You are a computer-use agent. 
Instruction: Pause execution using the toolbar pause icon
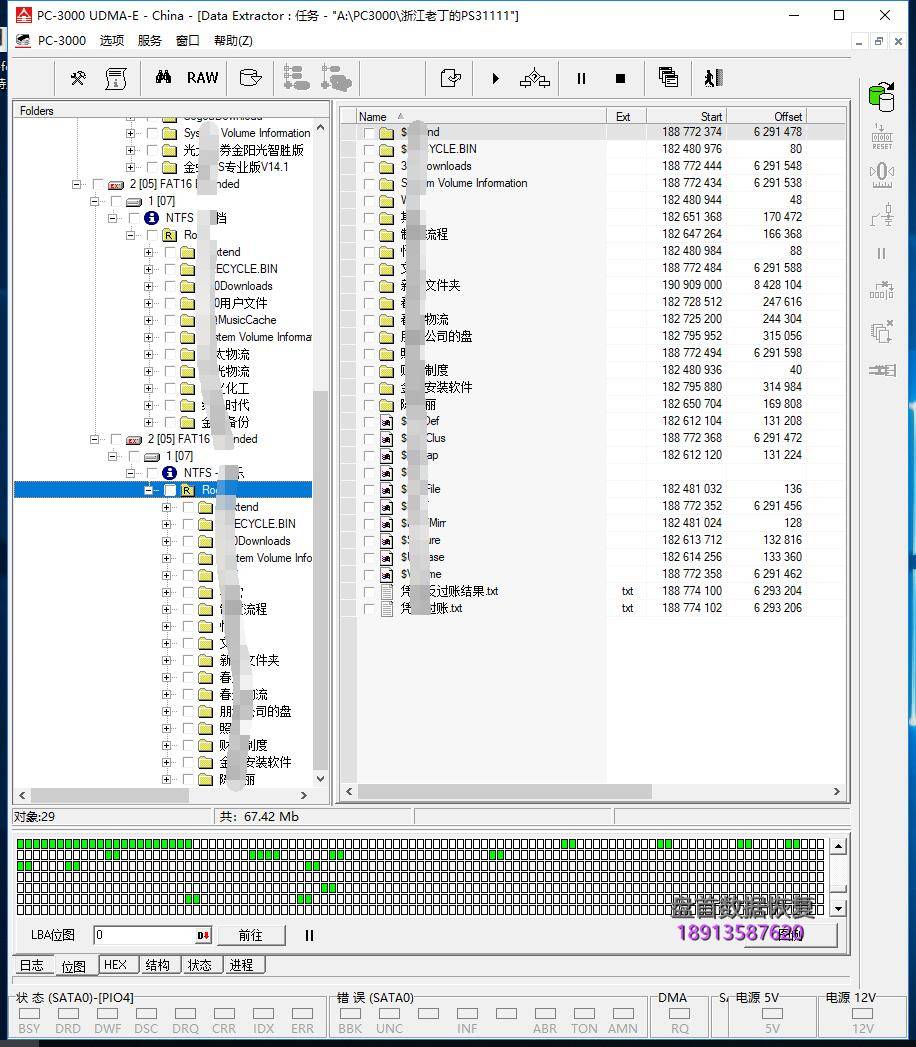581,78
